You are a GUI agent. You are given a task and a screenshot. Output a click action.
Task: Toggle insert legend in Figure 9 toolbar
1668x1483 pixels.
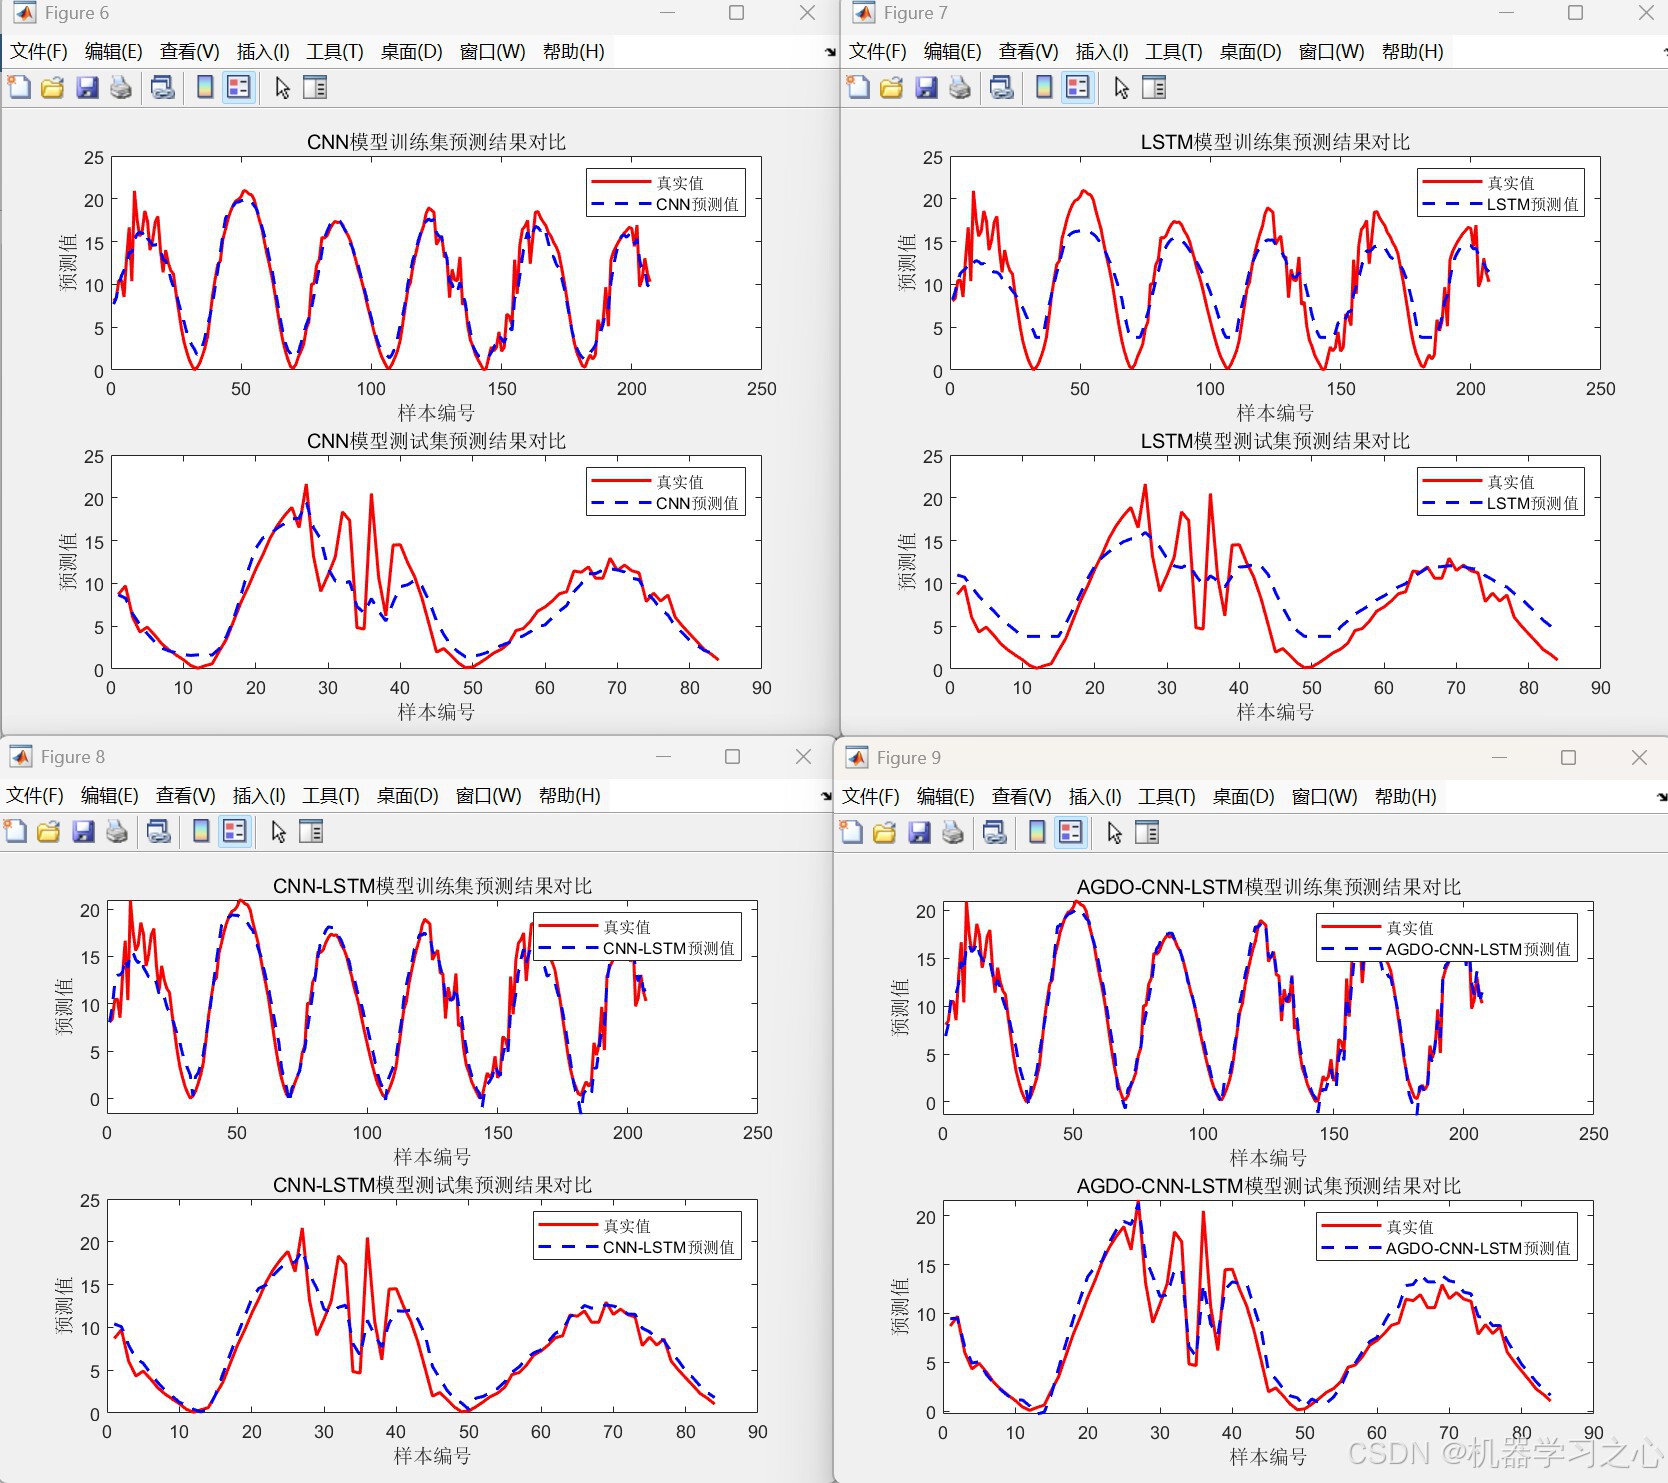[x=1071, y=833]
